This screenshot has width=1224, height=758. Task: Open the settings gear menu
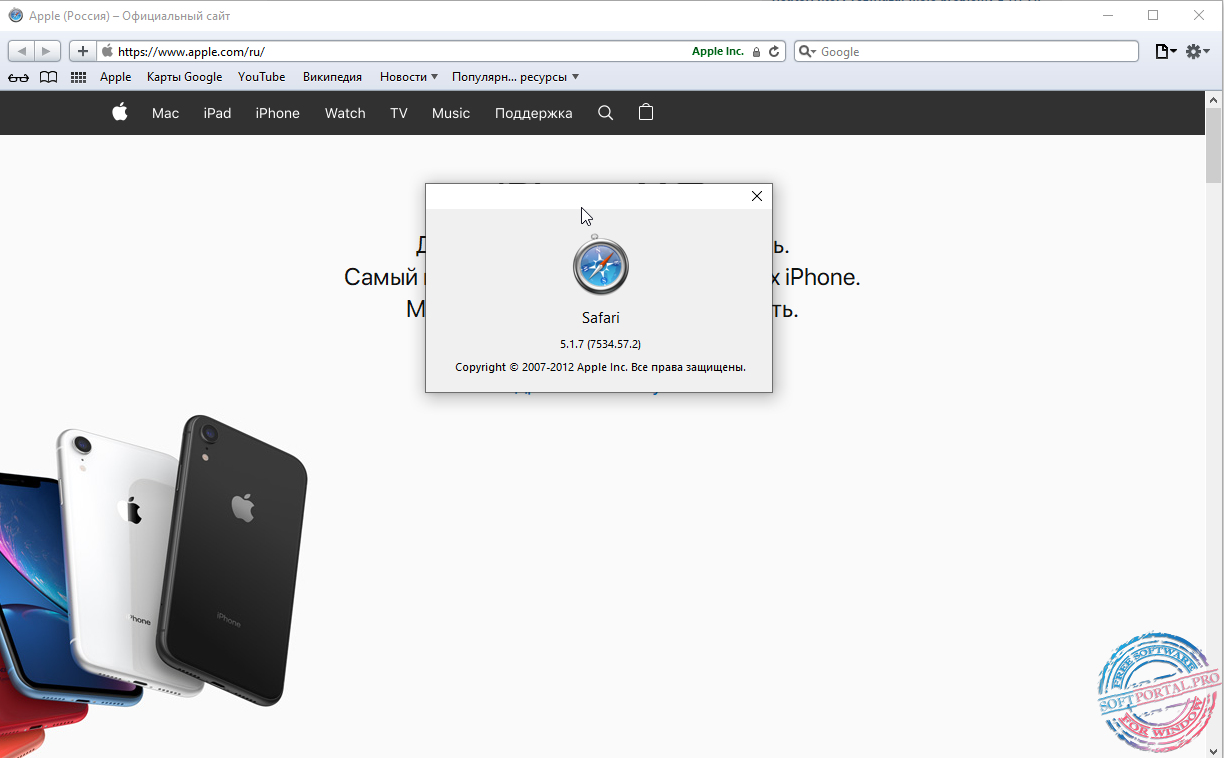pos(1197,51)
